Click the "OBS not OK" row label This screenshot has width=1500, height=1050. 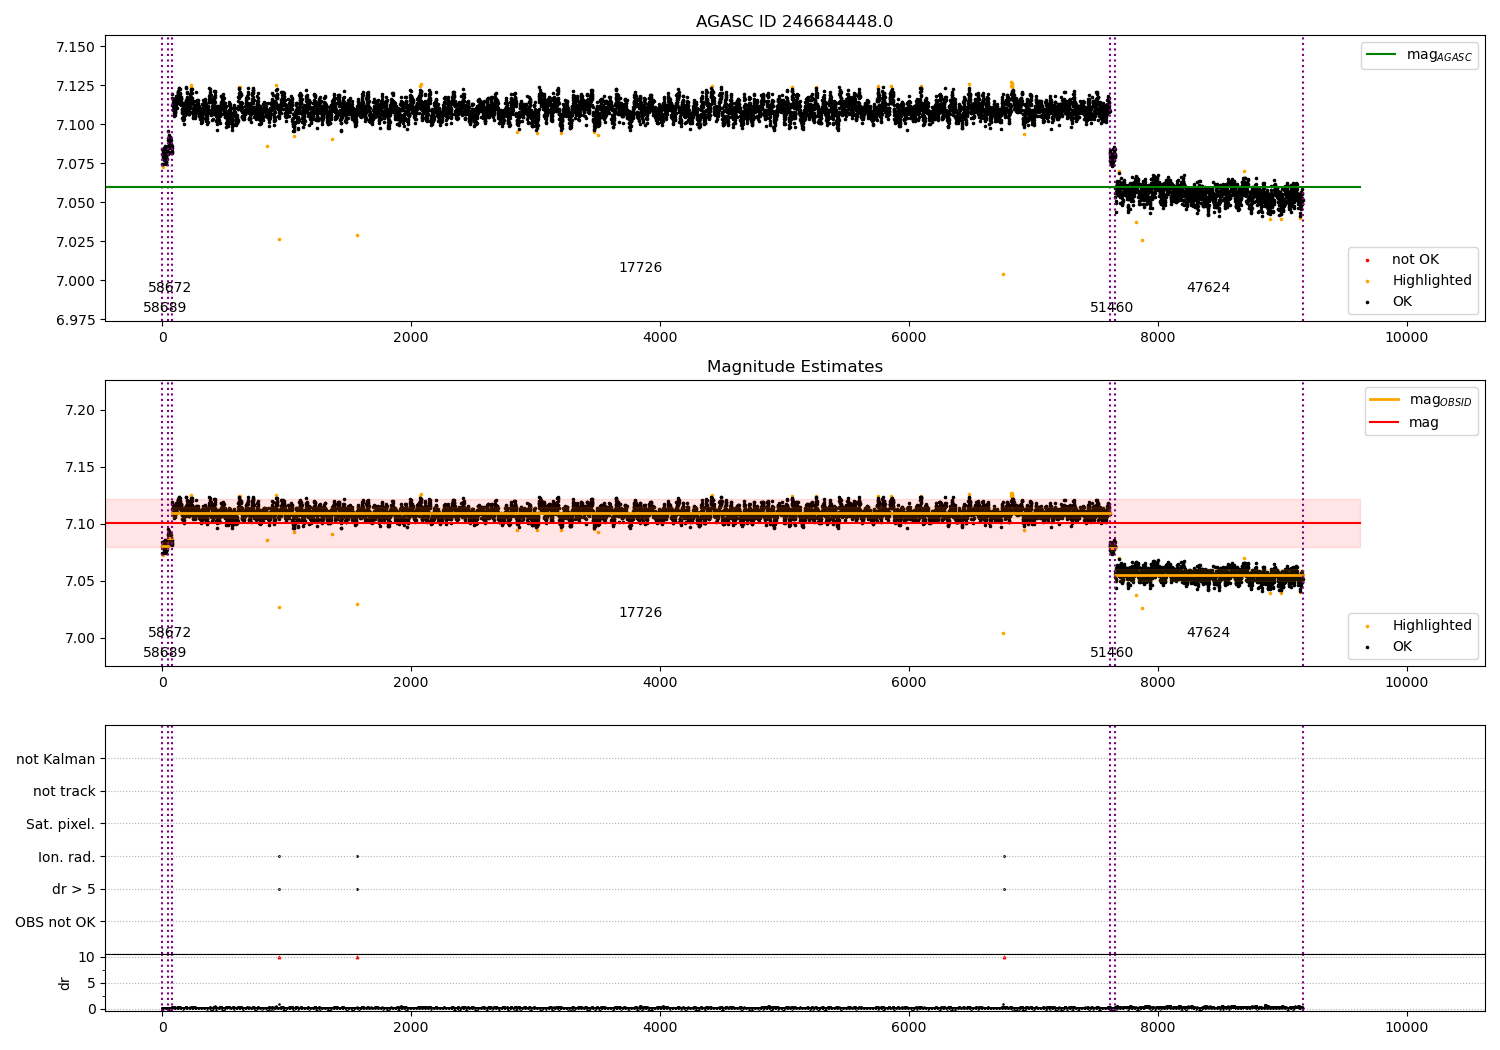coord(55,923)
